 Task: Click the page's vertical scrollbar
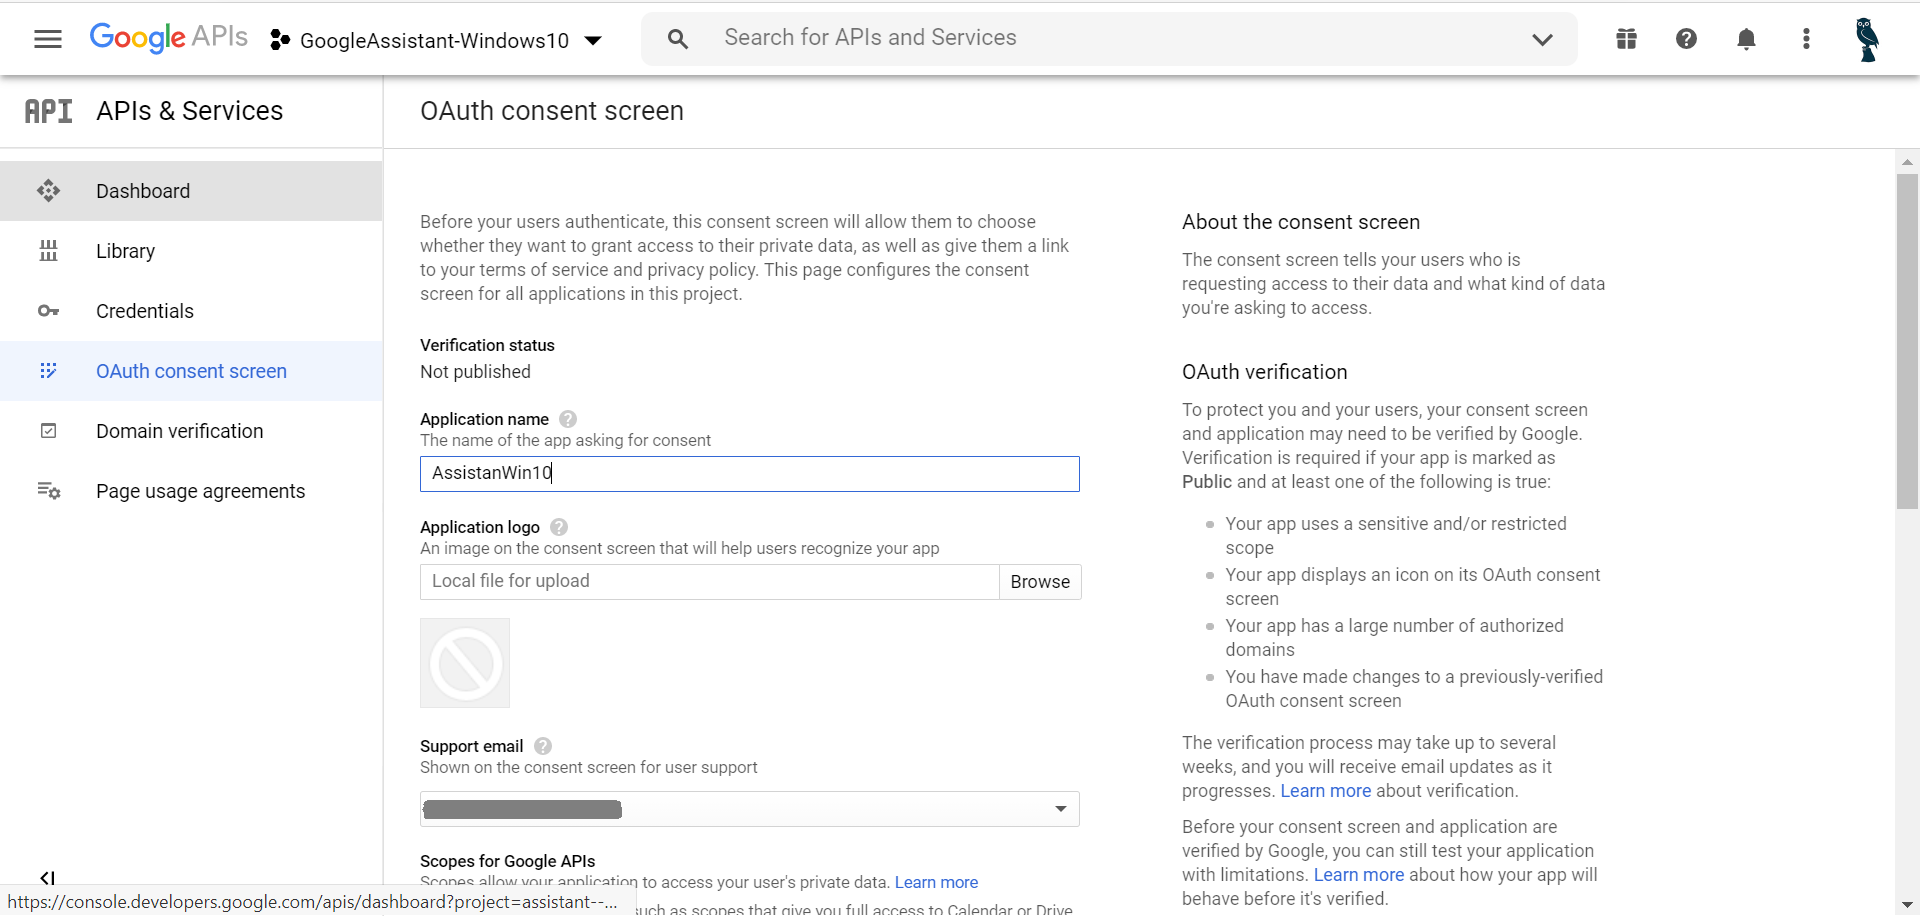click(x=1907, y=340)
